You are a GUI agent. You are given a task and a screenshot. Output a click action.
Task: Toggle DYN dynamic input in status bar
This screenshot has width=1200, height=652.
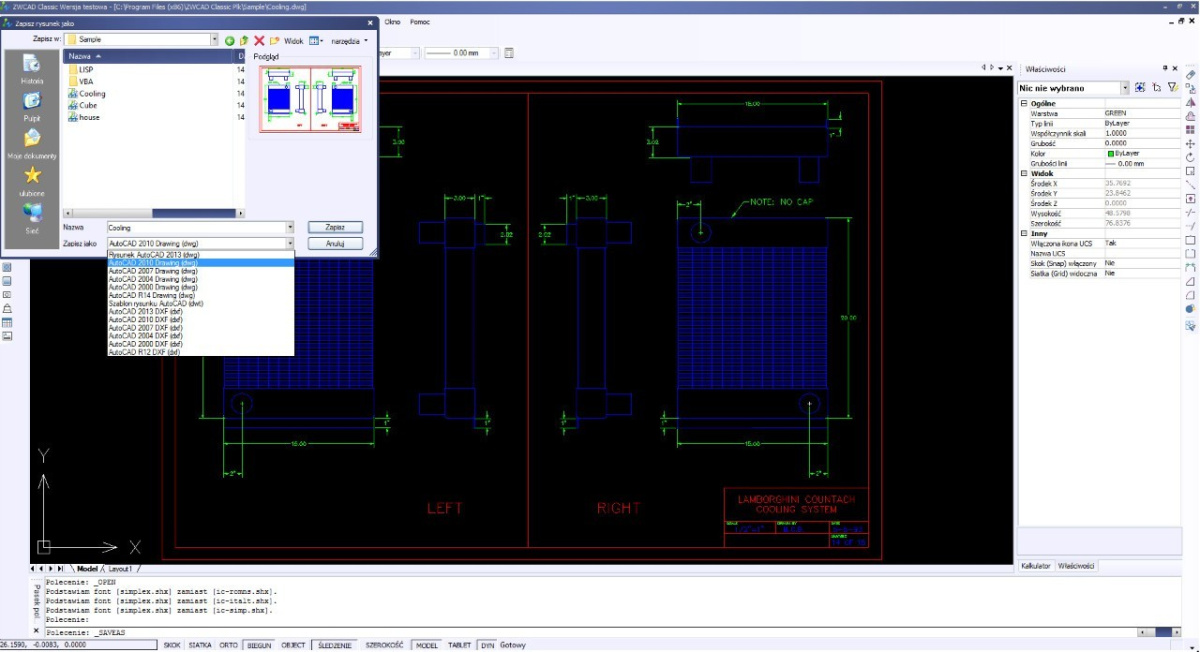(x=488, y=645)
